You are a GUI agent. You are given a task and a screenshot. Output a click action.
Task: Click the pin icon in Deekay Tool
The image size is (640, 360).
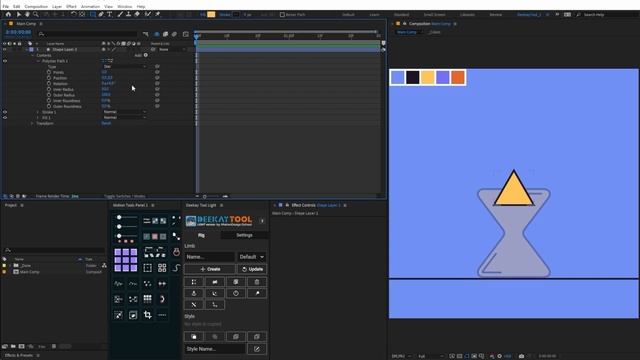click(x=257, y=293)
